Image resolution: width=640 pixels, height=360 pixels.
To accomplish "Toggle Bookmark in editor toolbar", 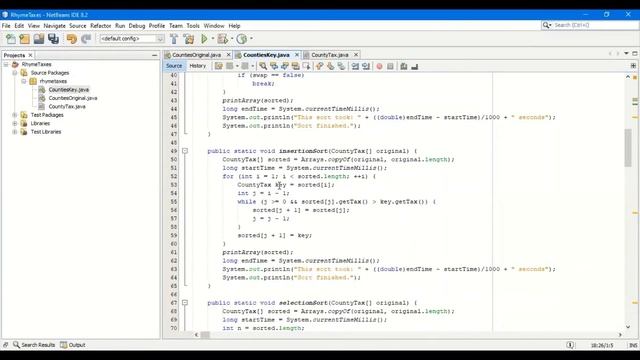I will pyautogui.click(x=341, y=66).
